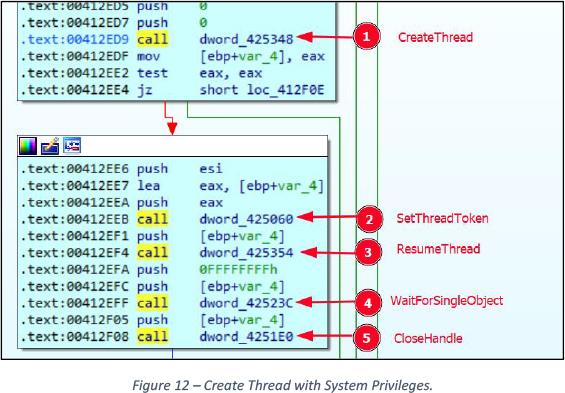This screenshot has width=565, height=393.
Task: Click push eax at 00412EEA
Action: tap(121, 202)
